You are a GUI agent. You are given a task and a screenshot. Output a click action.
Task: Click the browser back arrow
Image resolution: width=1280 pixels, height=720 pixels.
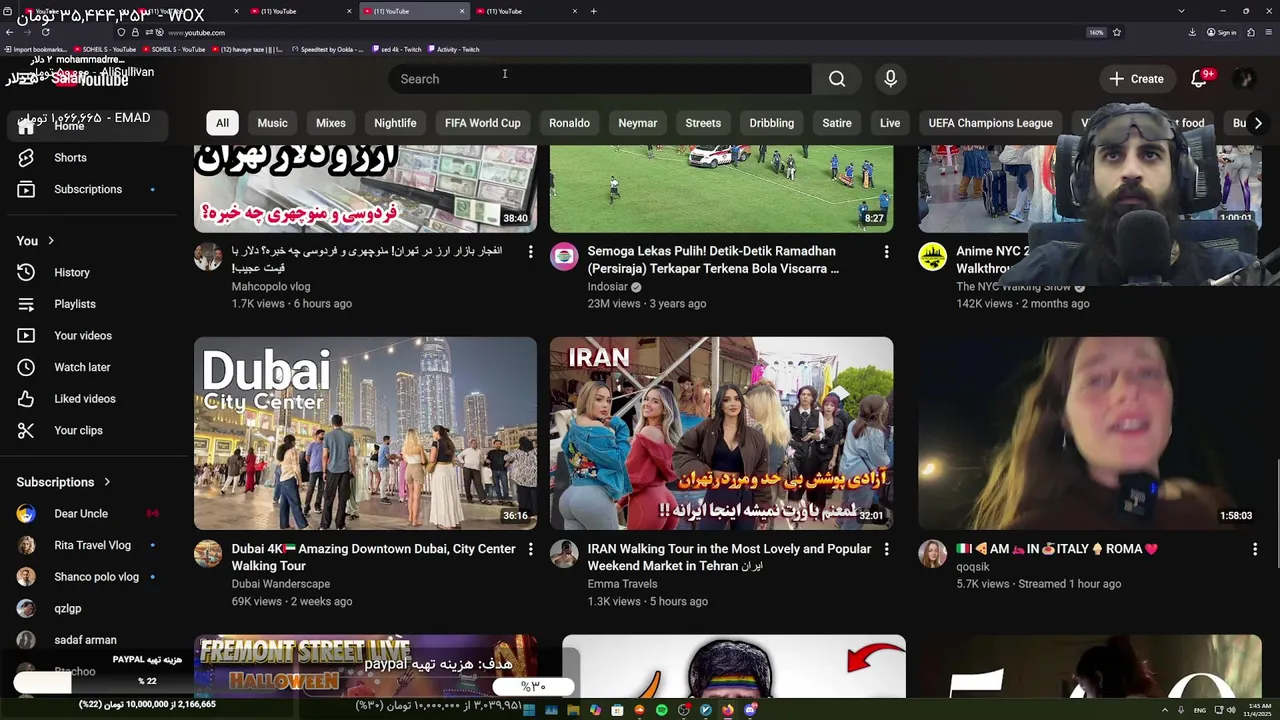(10, 32)
